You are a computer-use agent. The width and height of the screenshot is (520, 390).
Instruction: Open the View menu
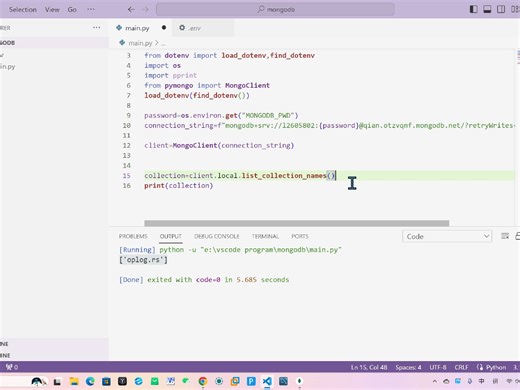pyautogui.click(x=52, y=9)
